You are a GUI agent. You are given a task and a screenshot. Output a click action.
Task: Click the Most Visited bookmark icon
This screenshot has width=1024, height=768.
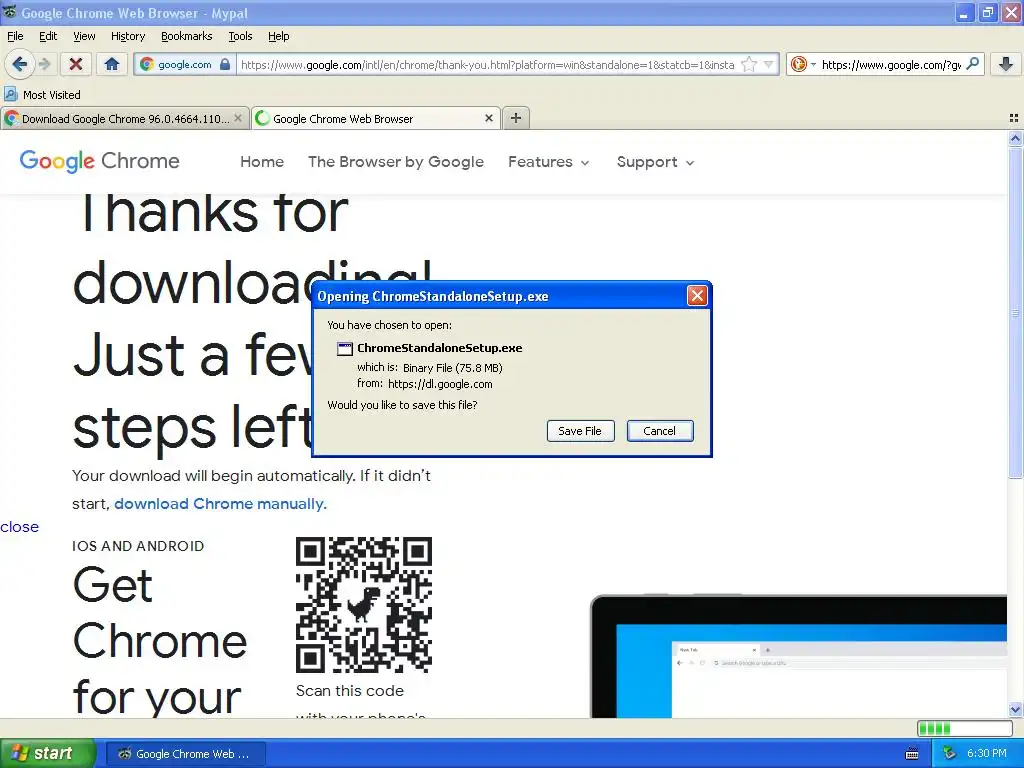(x=10, y=95)
